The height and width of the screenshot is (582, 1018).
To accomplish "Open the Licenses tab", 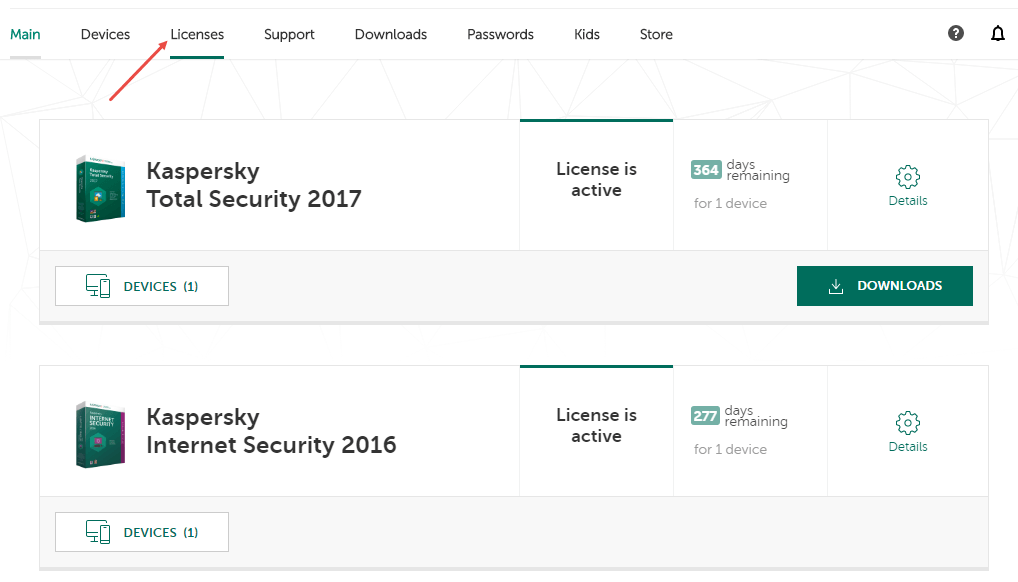I will [197, 34].
